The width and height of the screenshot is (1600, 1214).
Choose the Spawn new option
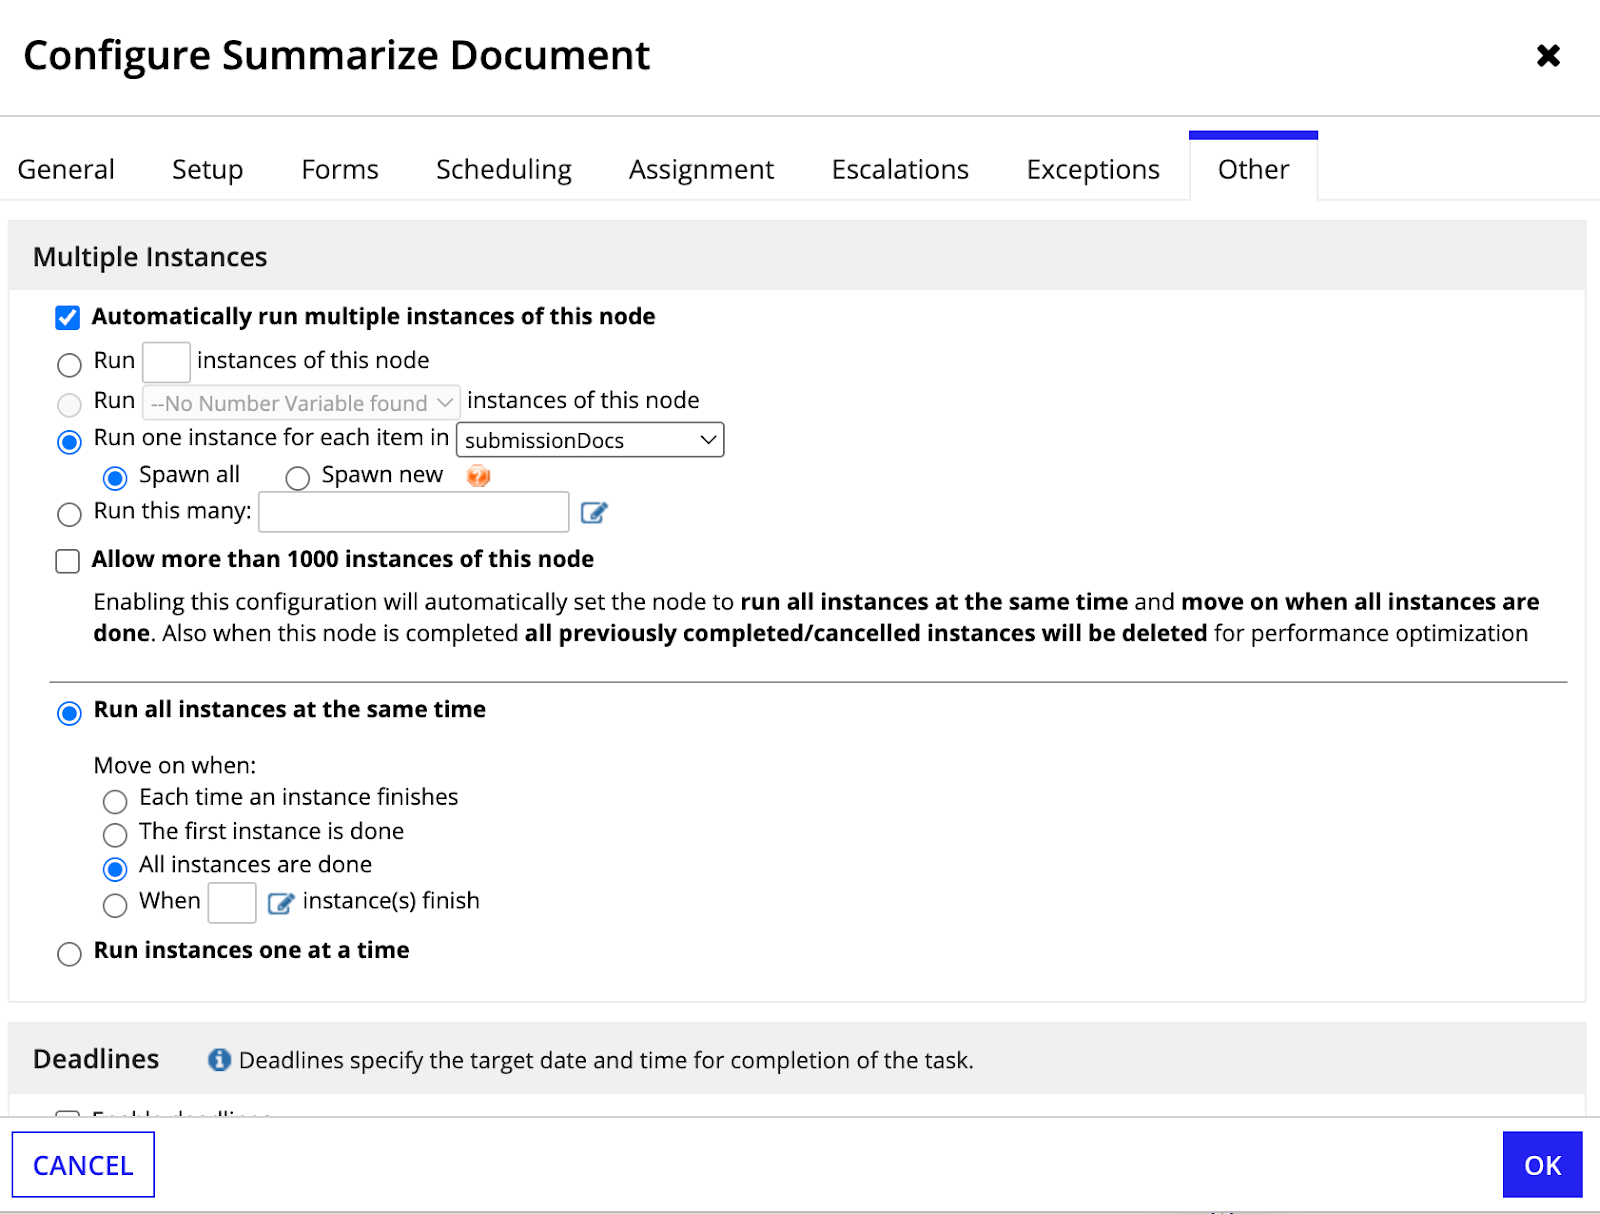tap(297, 478)
